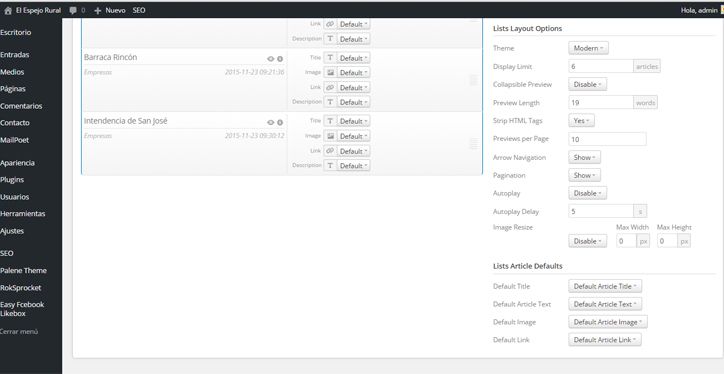Click Hola, admin account link
This screenshot has width=724, height=374.
tap(699, 10)
